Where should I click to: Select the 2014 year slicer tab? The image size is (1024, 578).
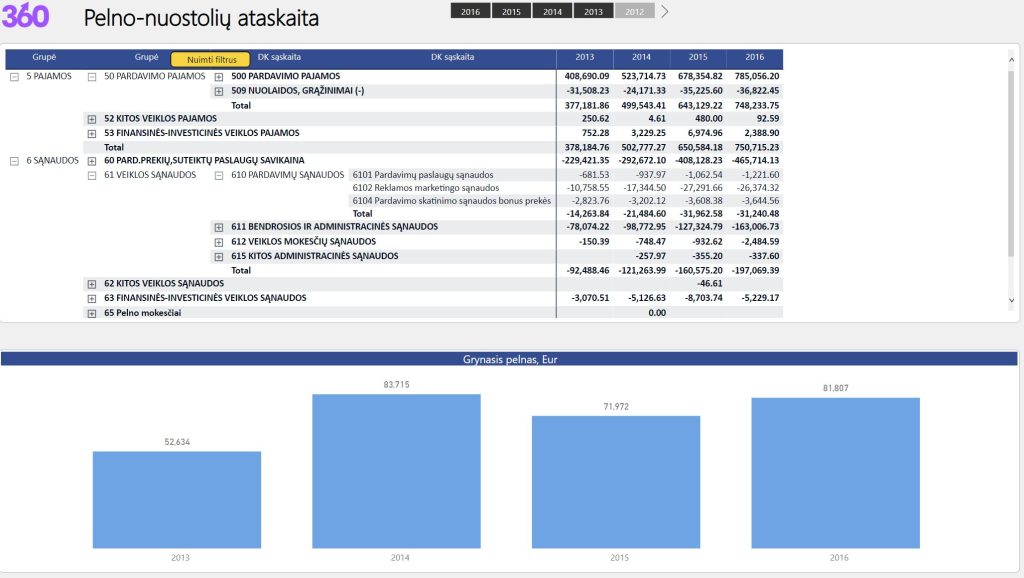[x=552, y=11]
